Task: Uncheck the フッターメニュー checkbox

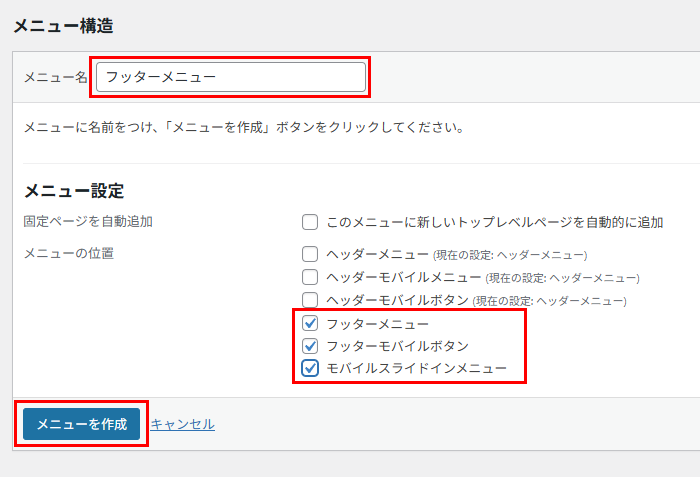Action: (310, 323)
